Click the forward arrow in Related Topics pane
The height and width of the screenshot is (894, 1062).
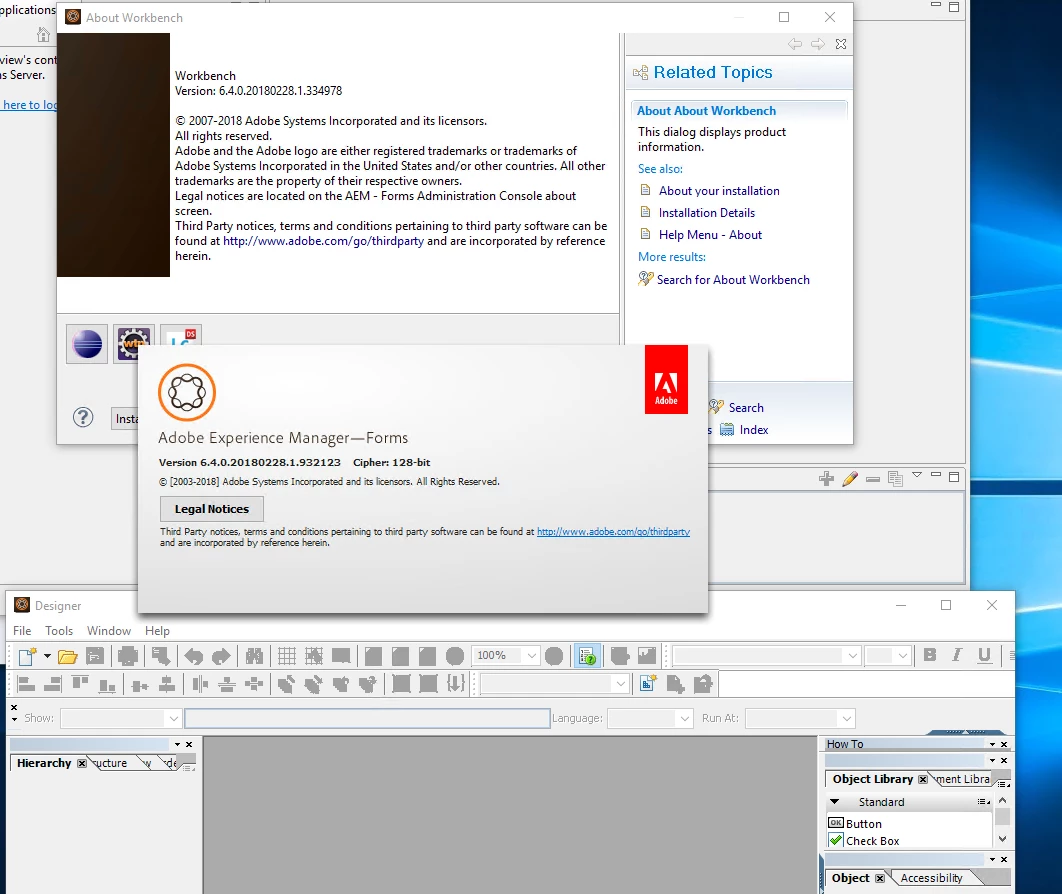pyautogui.click(x=818, y=44)
